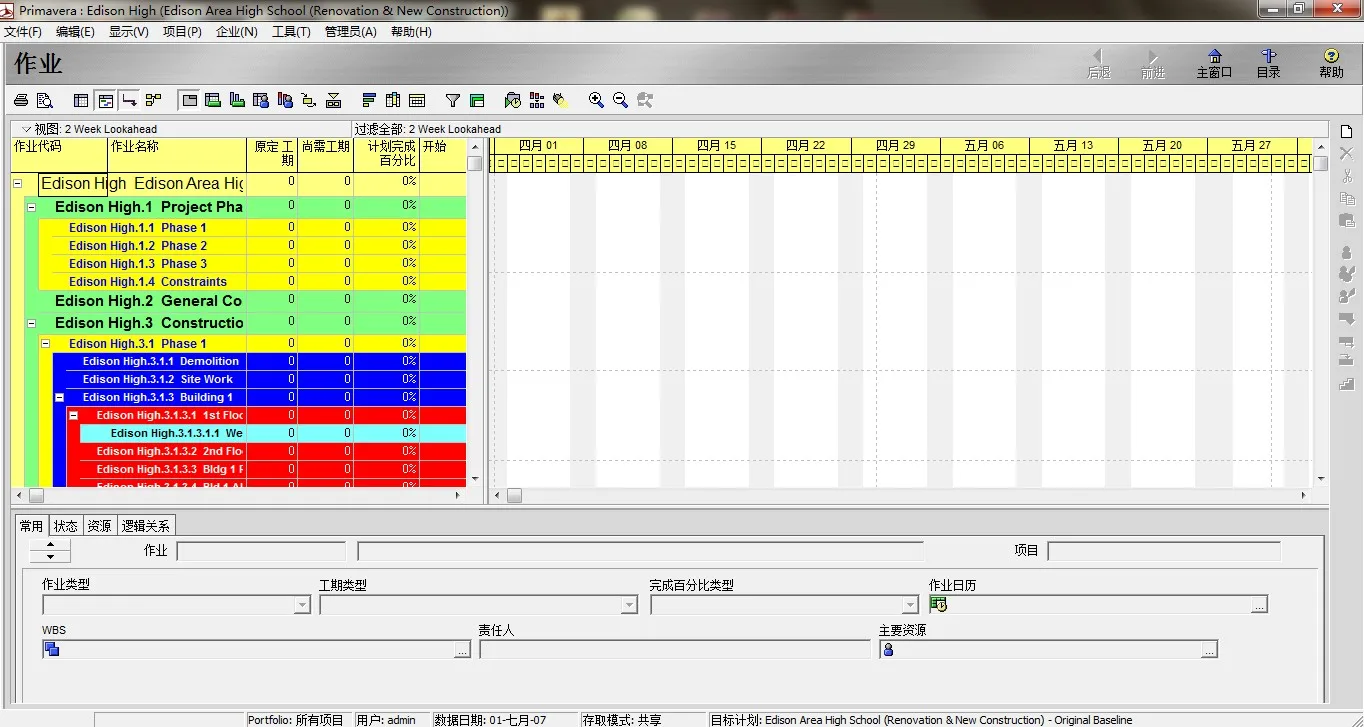Open the 作业类型 dropdown

pyautogui.click(x=302, y=605)
